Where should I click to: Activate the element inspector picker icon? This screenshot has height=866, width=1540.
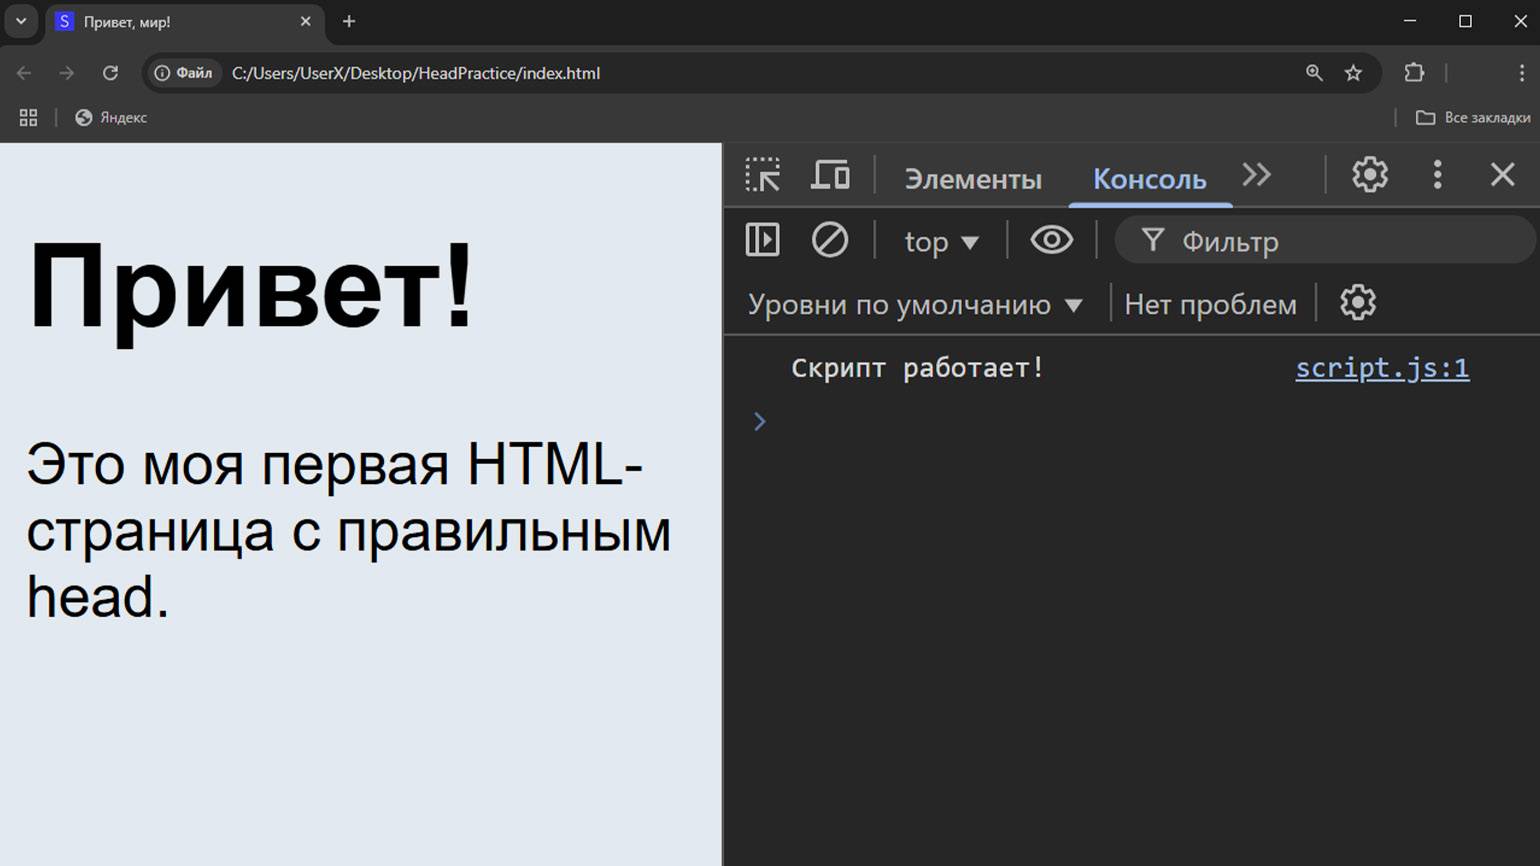(x=762, y=176)
